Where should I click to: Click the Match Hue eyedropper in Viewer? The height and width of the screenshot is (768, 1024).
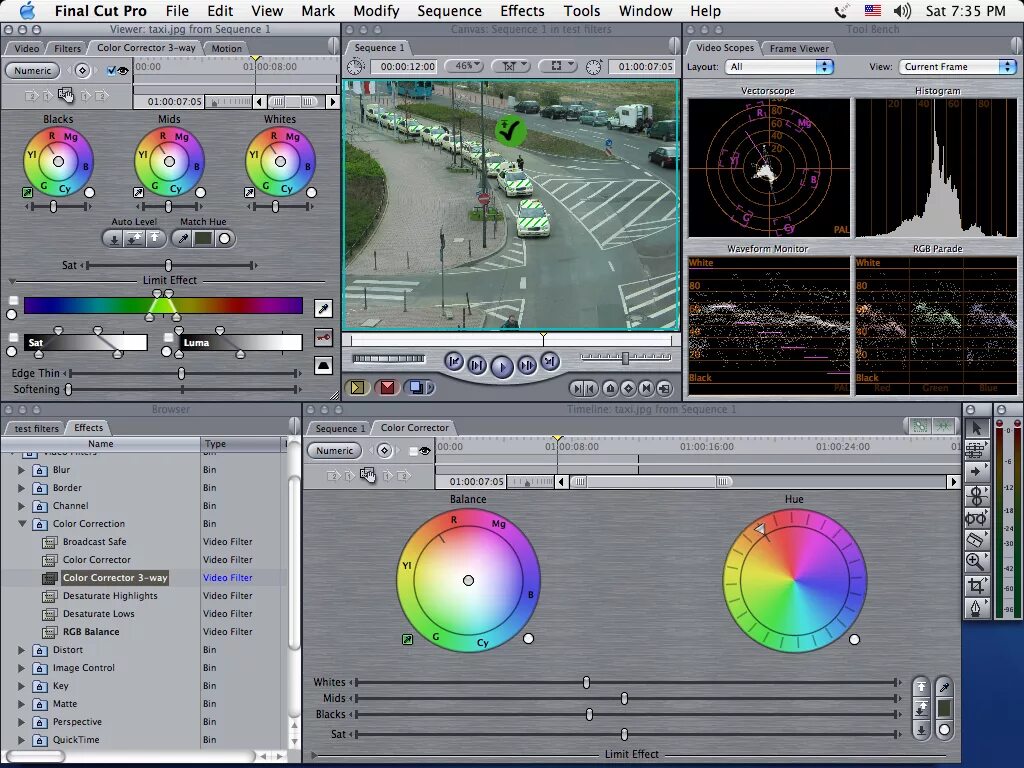pos(184,239)
